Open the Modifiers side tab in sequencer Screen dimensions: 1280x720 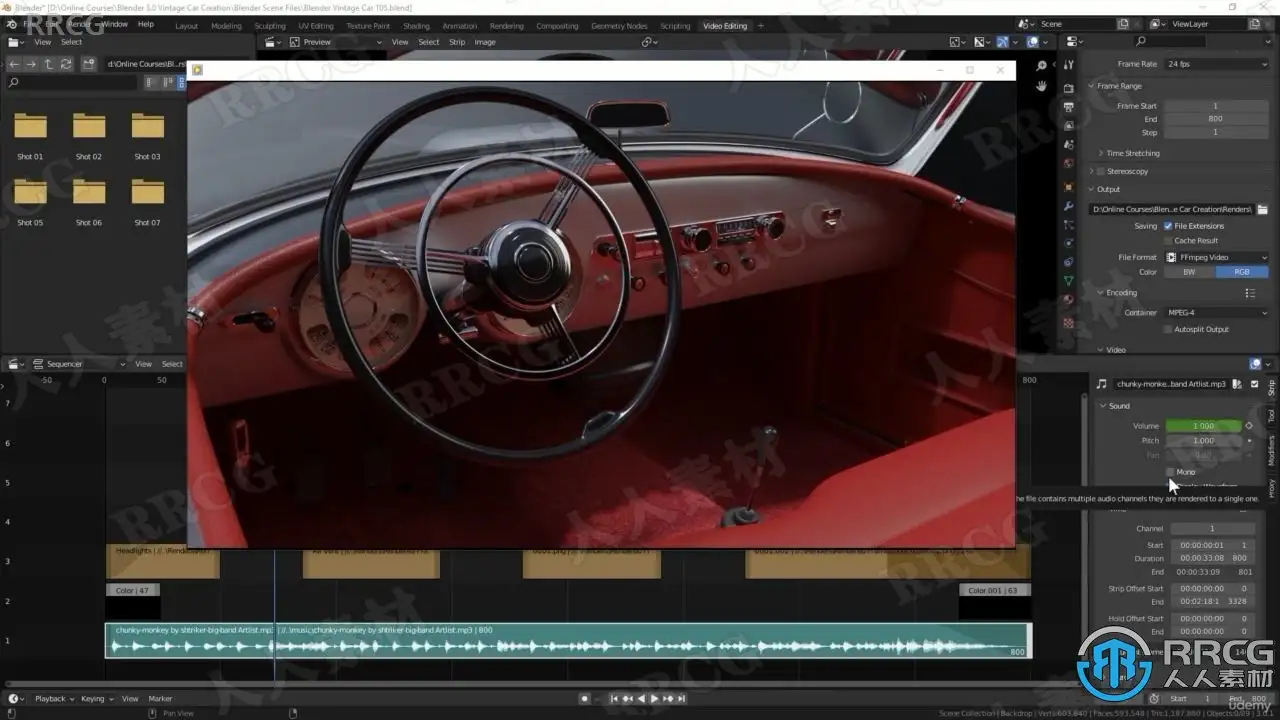coord(1271,449)
